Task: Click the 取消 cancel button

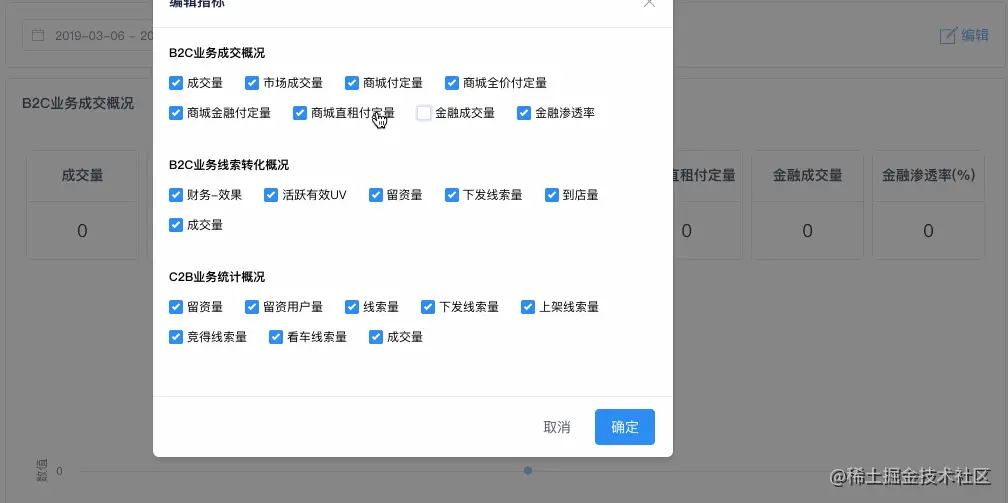Action: (x=557, y=427)
